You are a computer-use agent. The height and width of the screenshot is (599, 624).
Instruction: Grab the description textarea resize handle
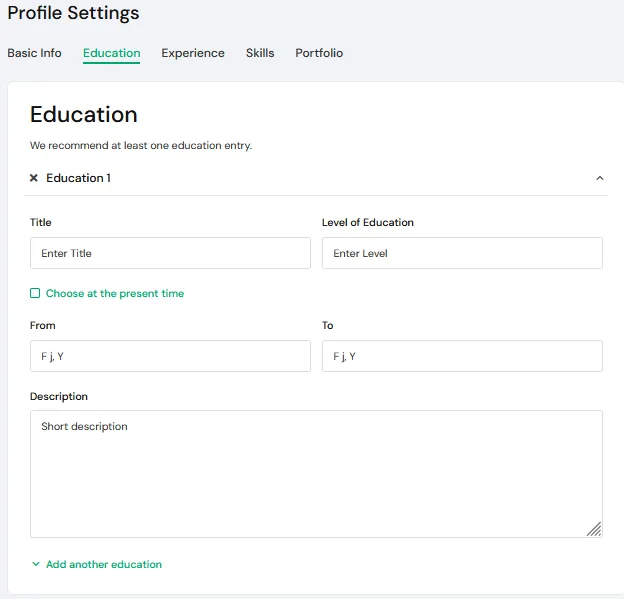pyautogui.click(x=594, y=529)
